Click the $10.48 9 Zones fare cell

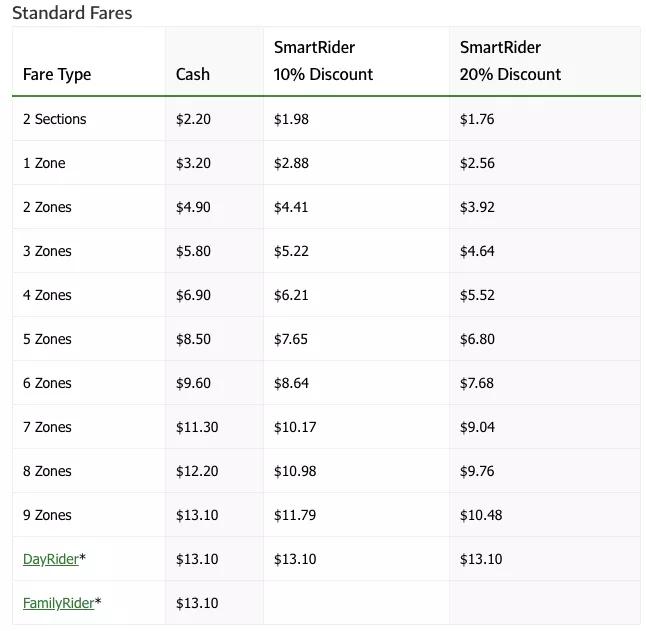[x=481, y=515]
